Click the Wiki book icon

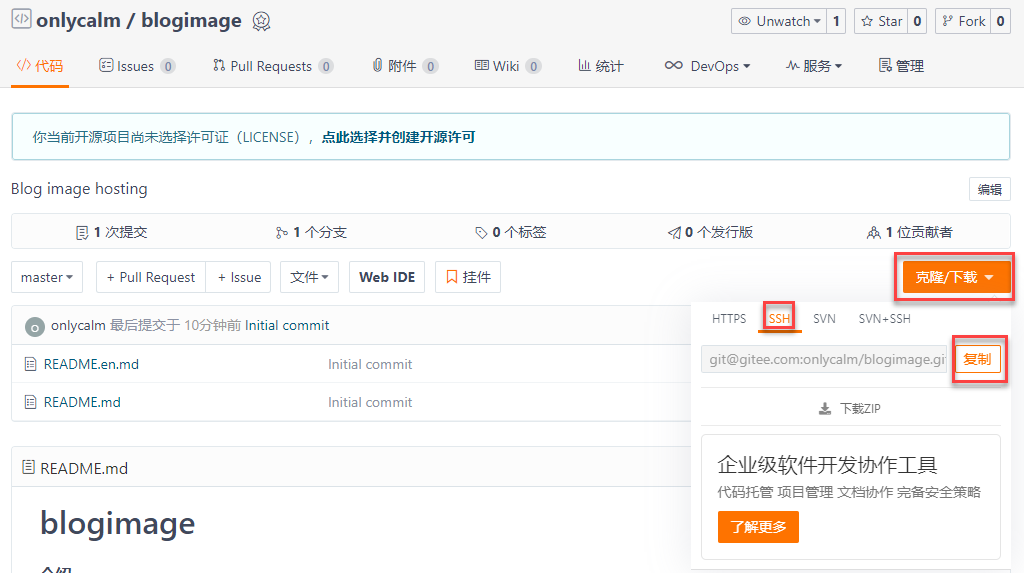click(481, 65)
